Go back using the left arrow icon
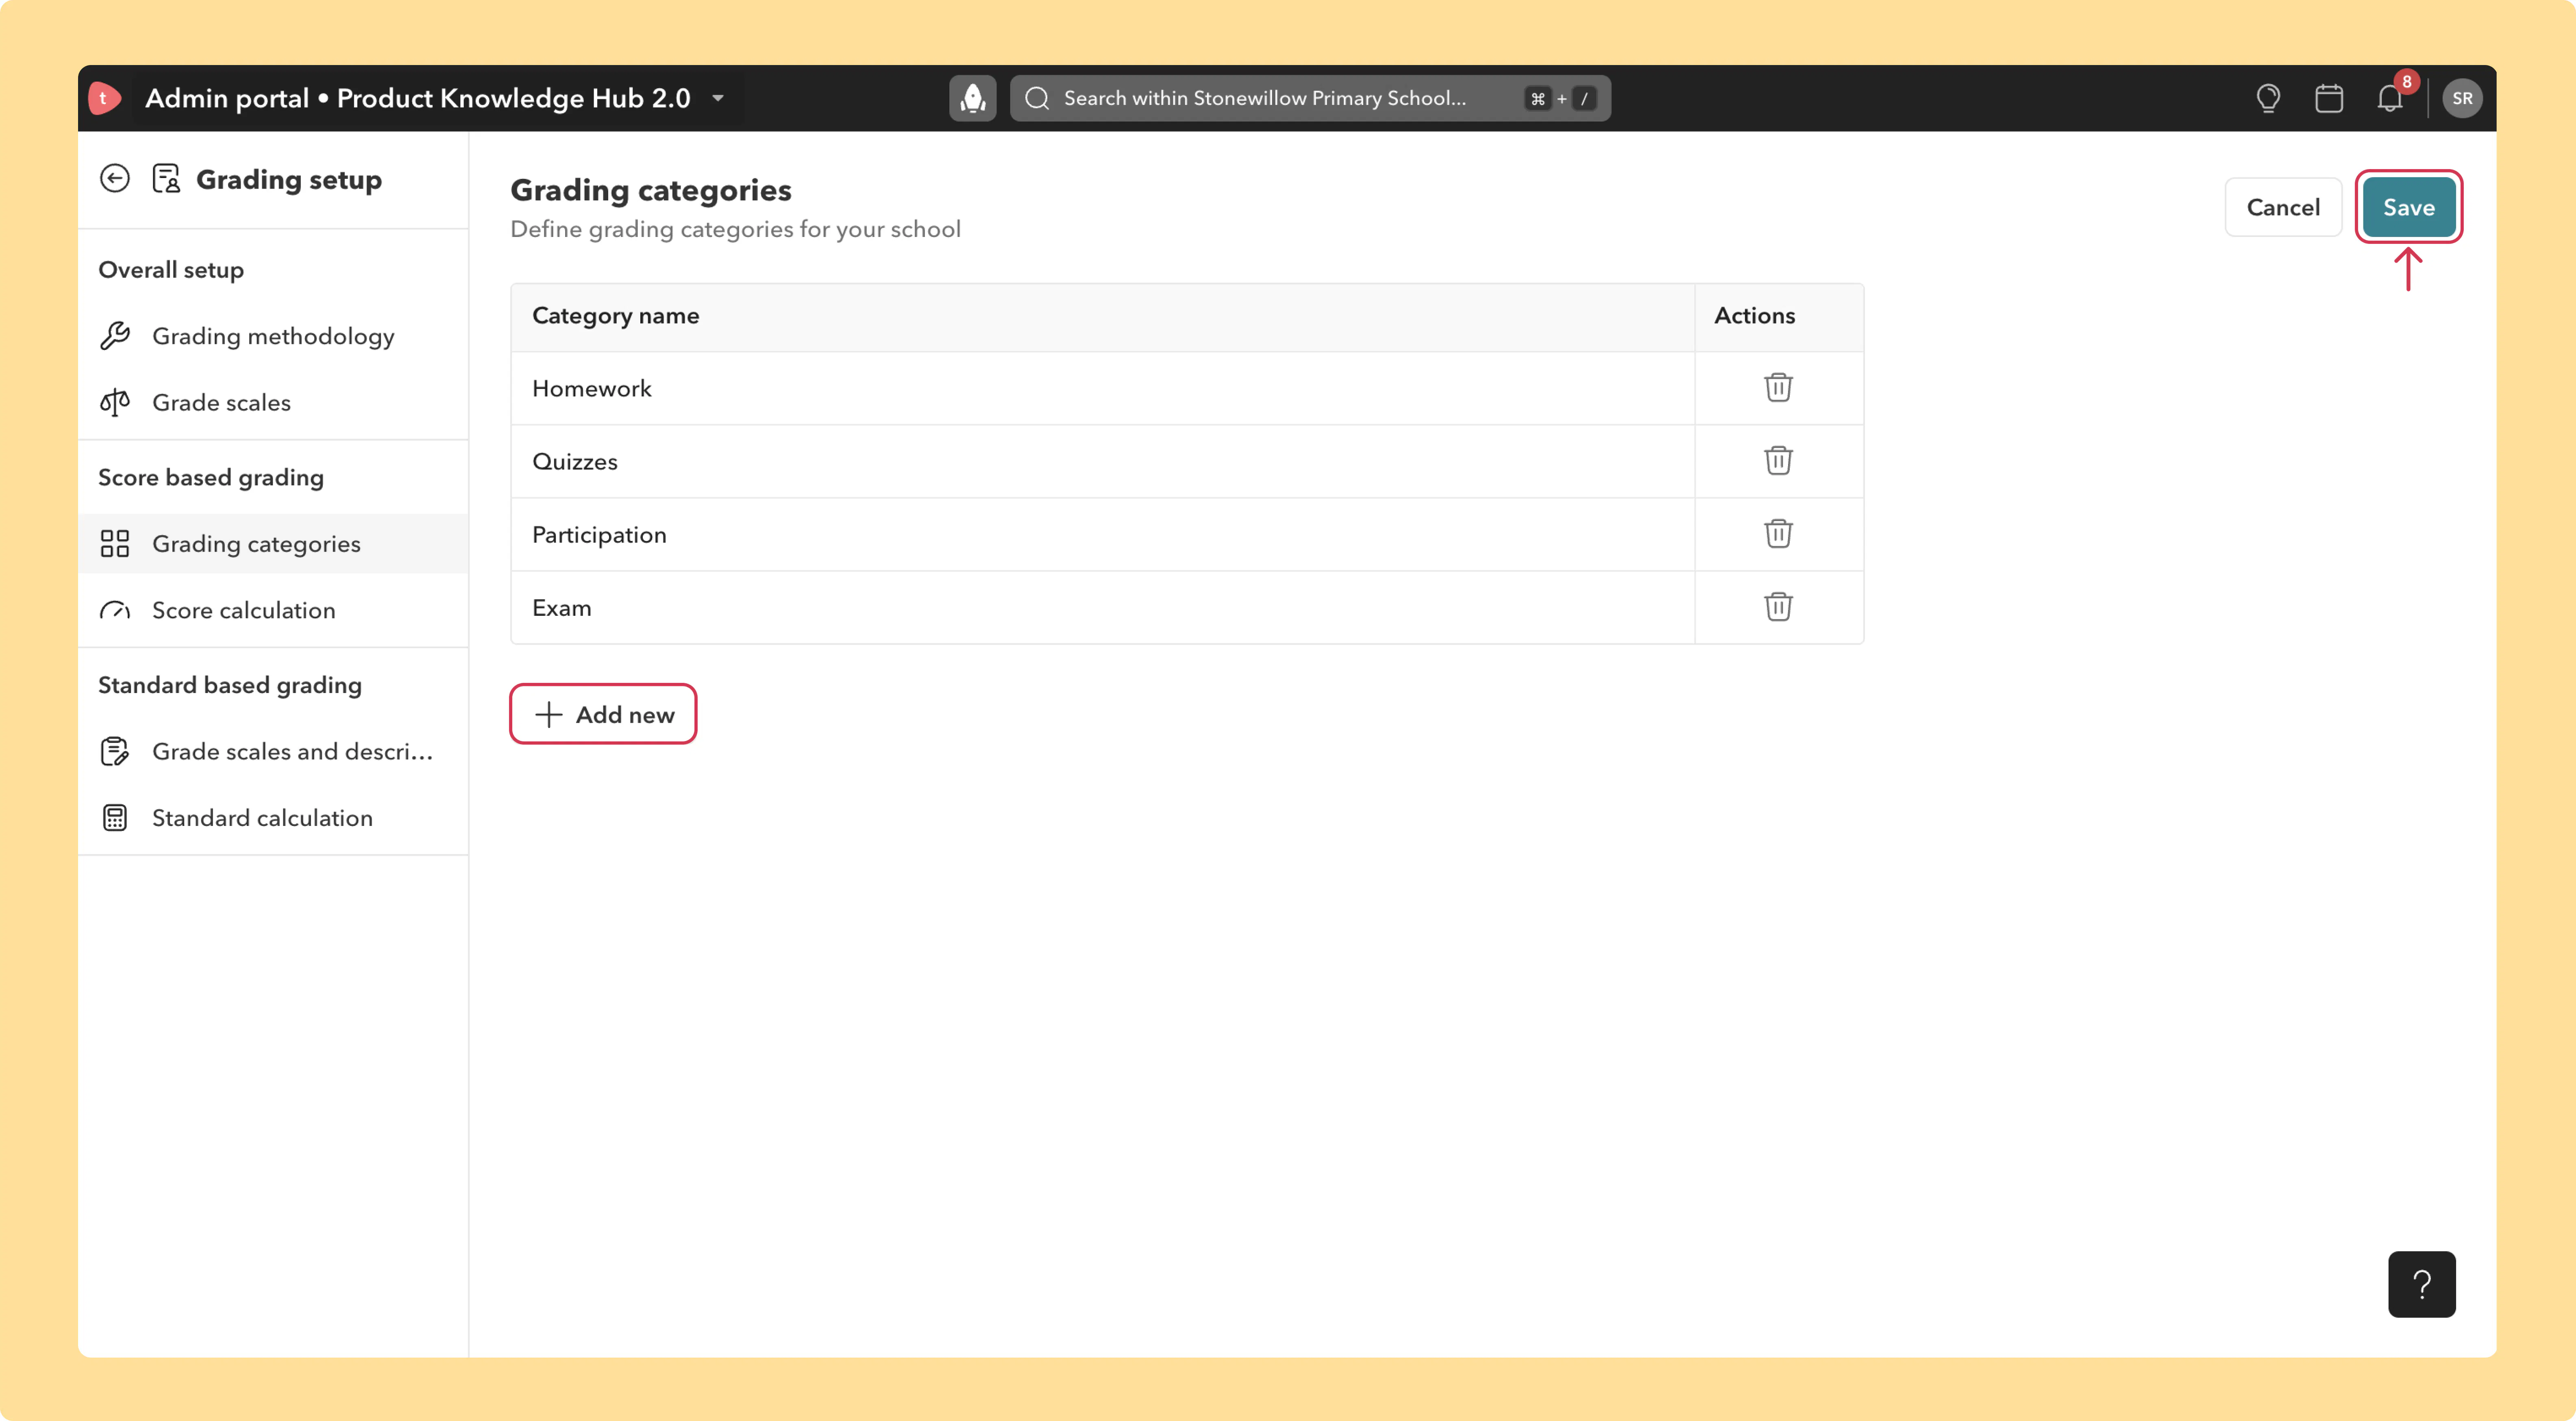Screen dimensions: 2576x1421 (x=115, y=179)
